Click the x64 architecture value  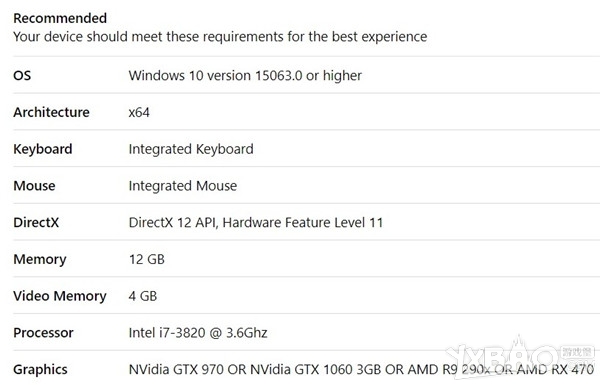139,113
